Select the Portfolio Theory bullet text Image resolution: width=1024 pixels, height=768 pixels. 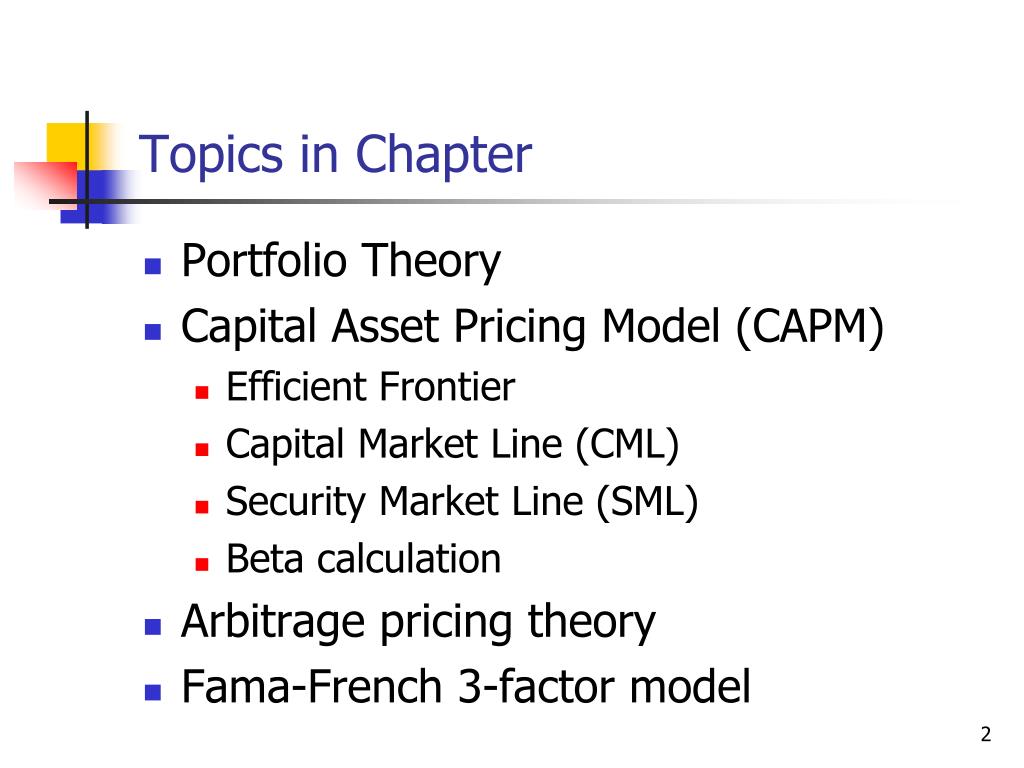click(341, 261)
